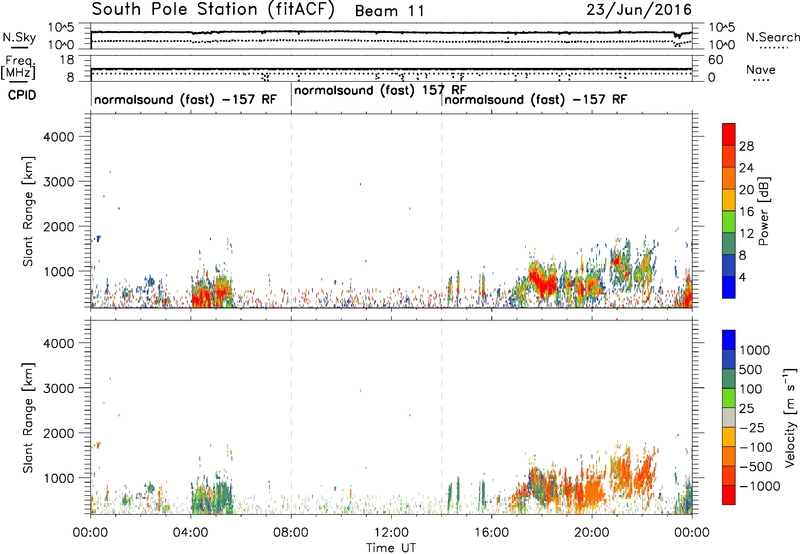Click the '12:00' time axis tick label
The height and width of the screenshot is (554, 800).
[x=391, y=533]
